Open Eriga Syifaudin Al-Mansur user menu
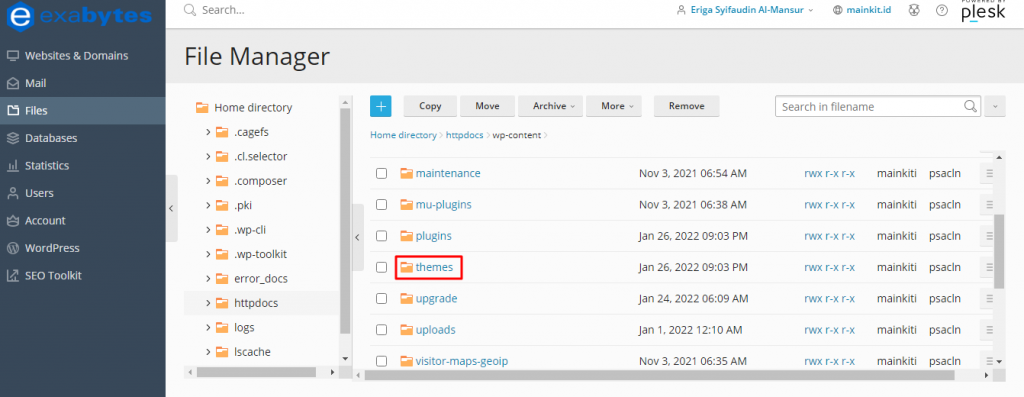Screen dimensions: 1024x397 click(x=744, y=10)
